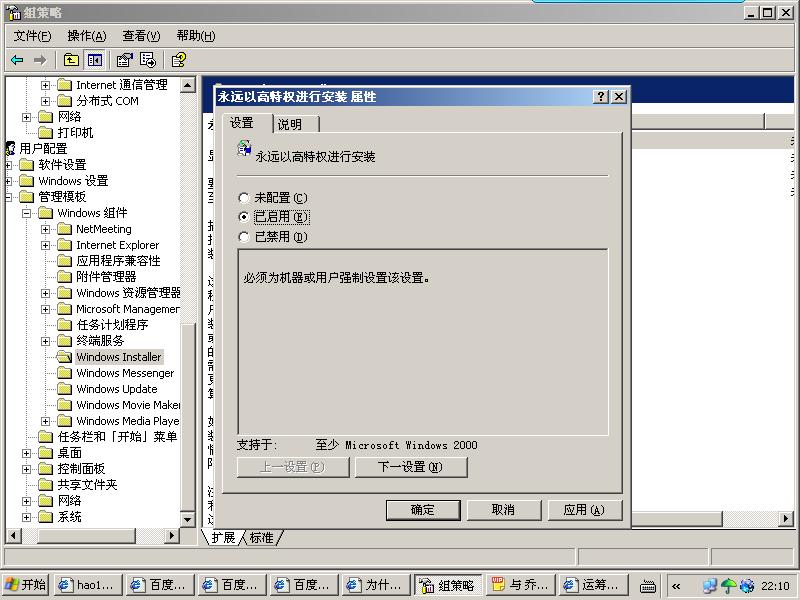Click the 下一设置 button
Viewport: 800px width, 600px height.
tap(410, 467)
